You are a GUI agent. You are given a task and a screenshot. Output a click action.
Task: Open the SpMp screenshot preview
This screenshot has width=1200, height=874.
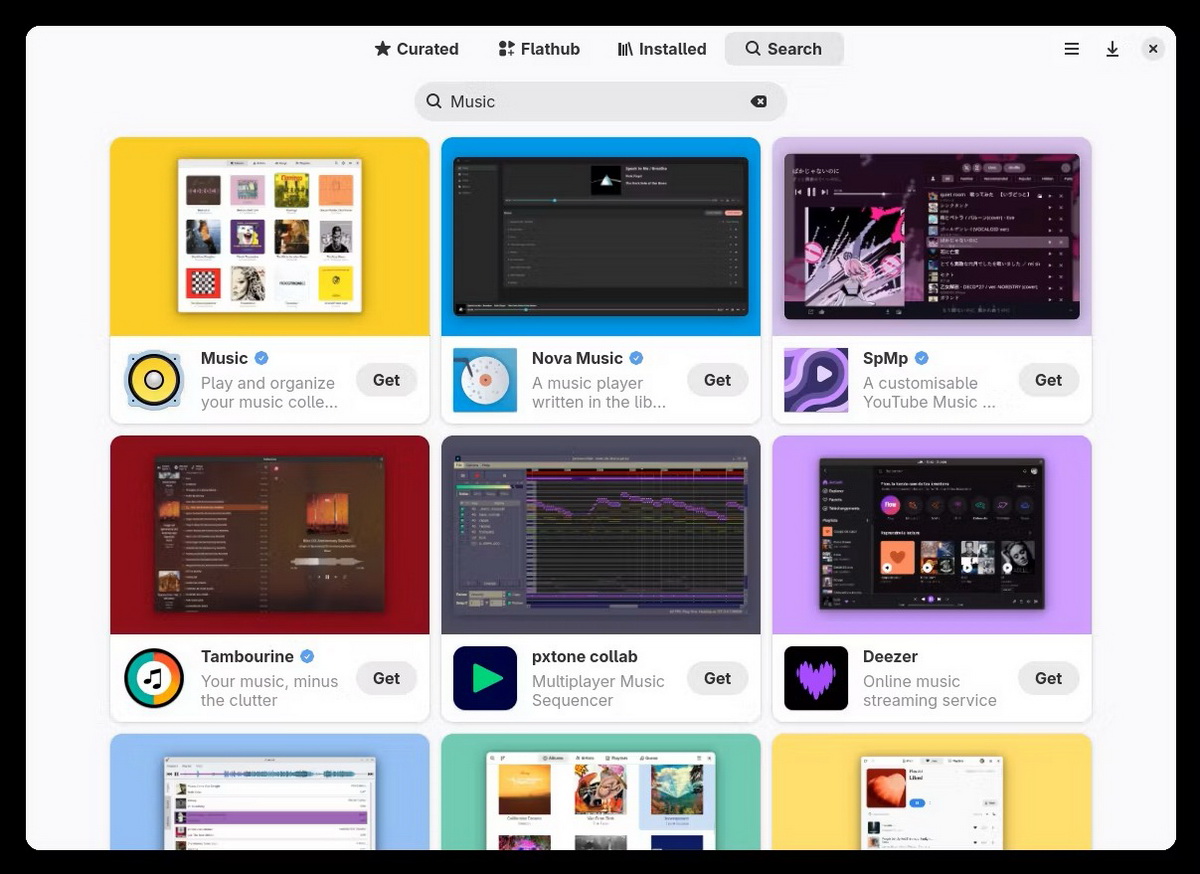click(932, 236)
